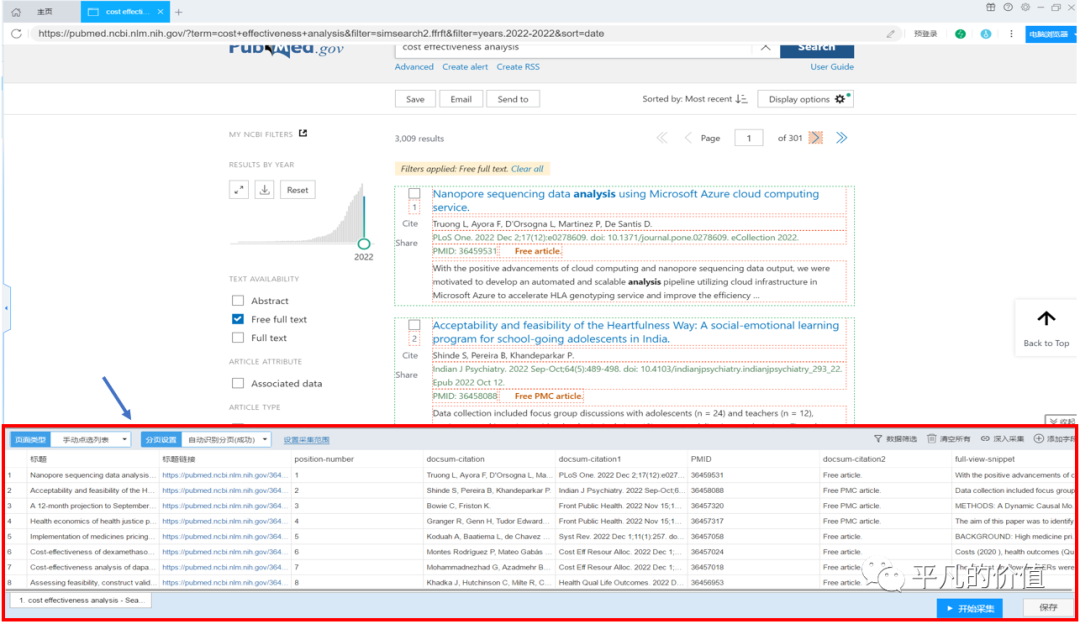
Task: Open the User Guide link
Action: [832, 67]
